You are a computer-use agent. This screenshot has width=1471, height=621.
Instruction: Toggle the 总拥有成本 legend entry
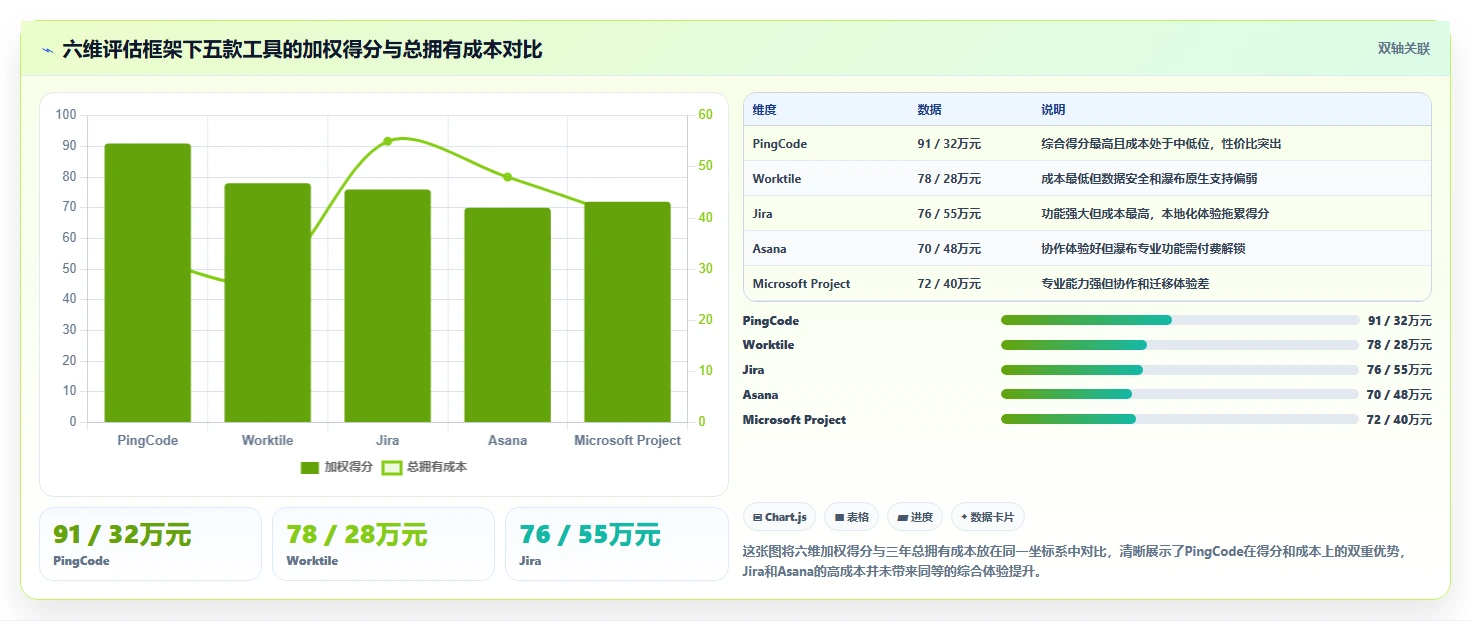click(425, 467)
